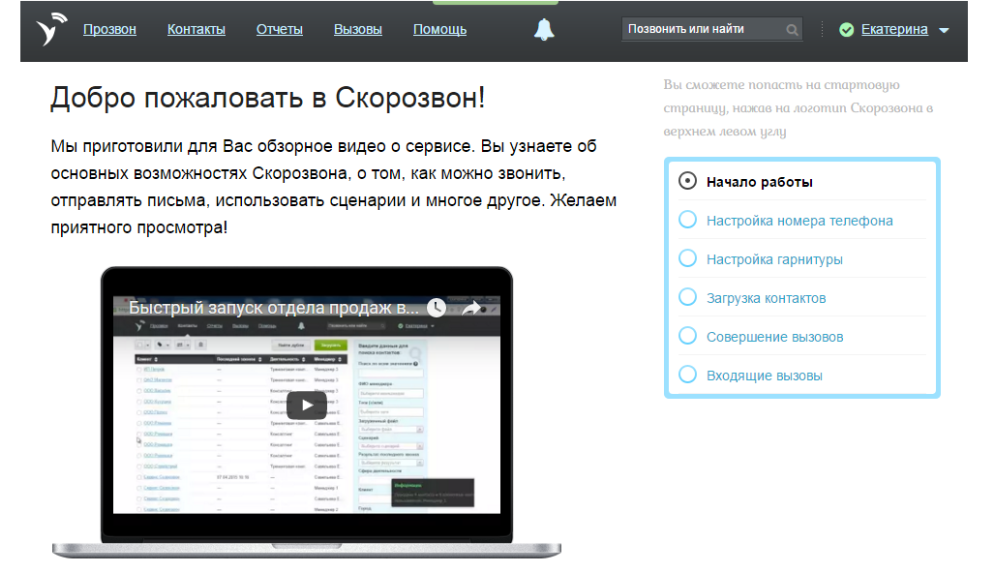The width and height of the screenshot is (988, 570).
Task: Select the 'Совершение вызовов' radio button
Action: click(x=687, y=336)
